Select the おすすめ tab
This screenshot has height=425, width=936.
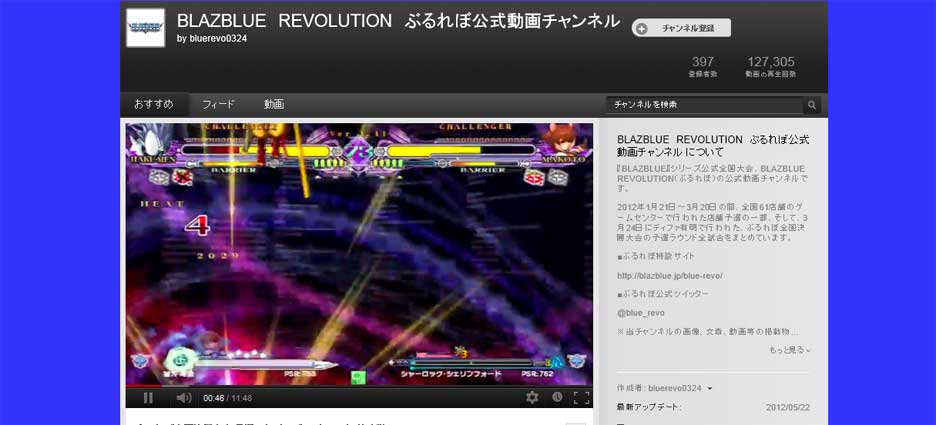154,104
